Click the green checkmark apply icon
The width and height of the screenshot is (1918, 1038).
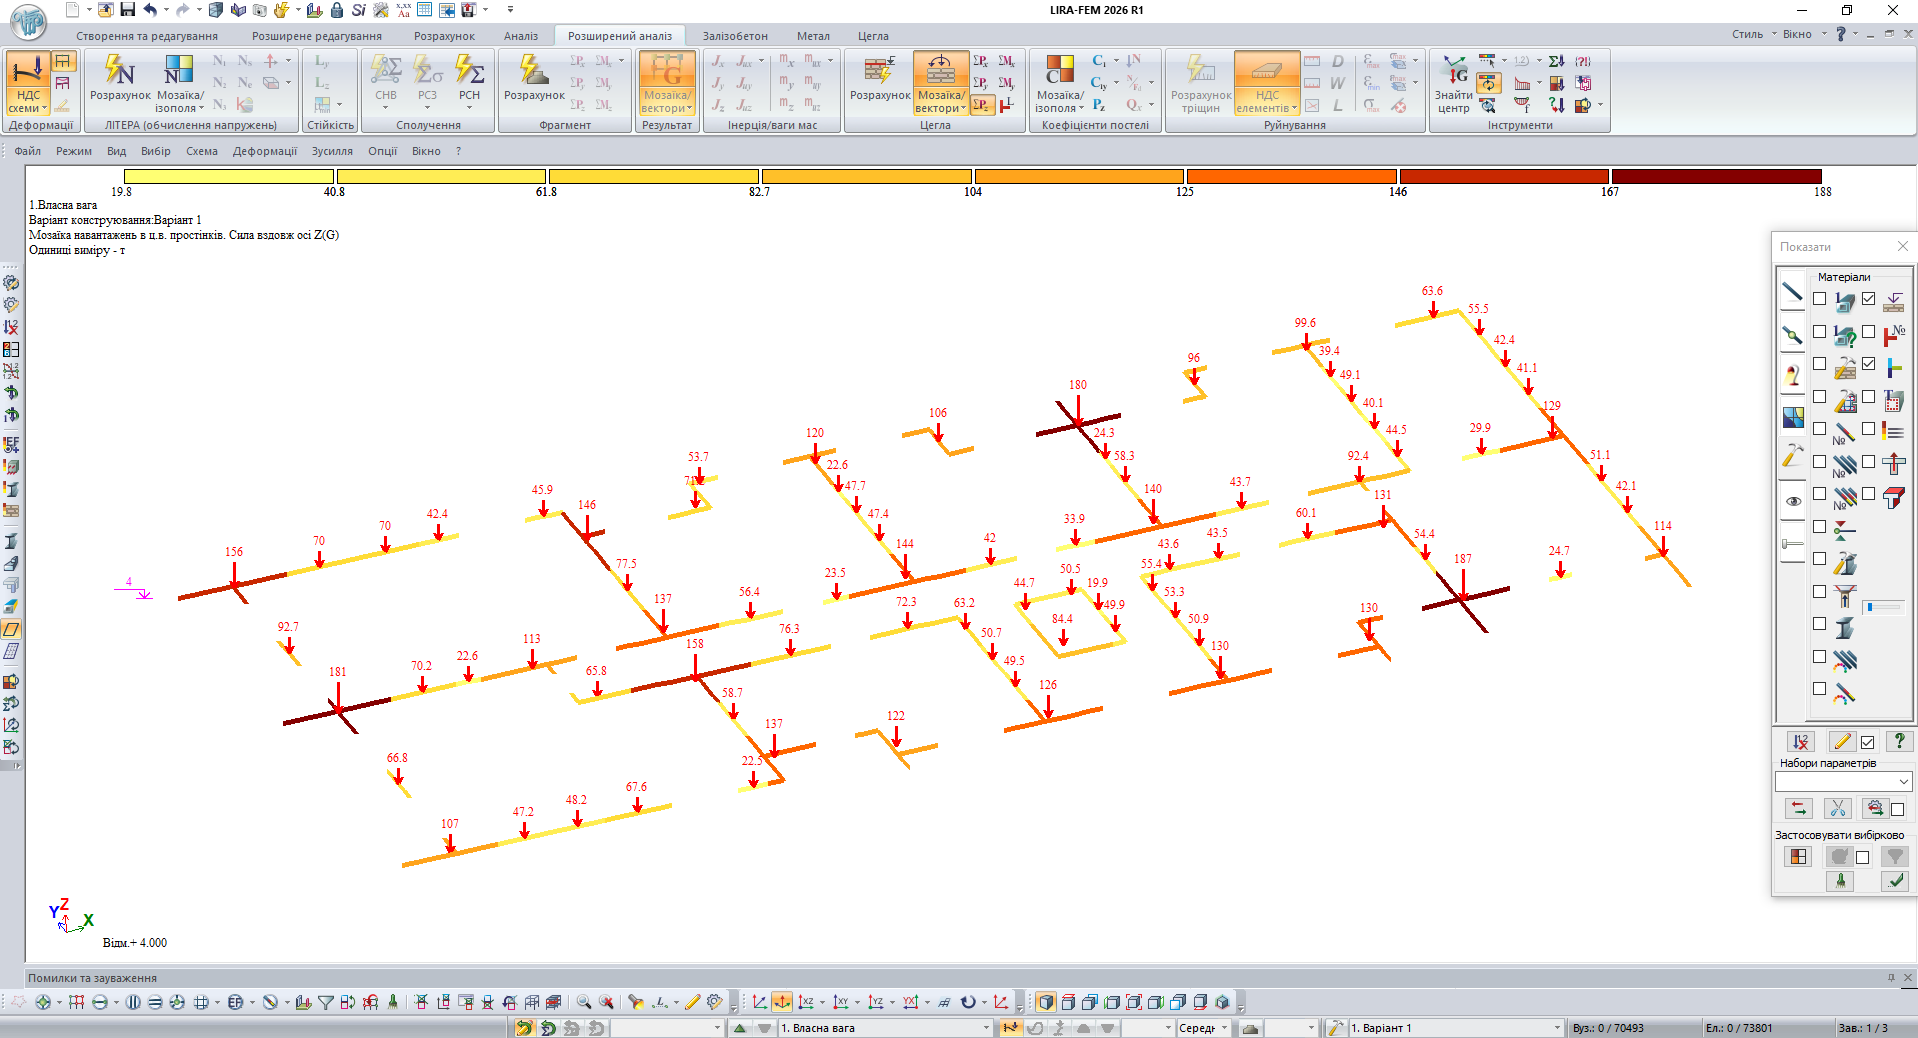pos(1894,881)
